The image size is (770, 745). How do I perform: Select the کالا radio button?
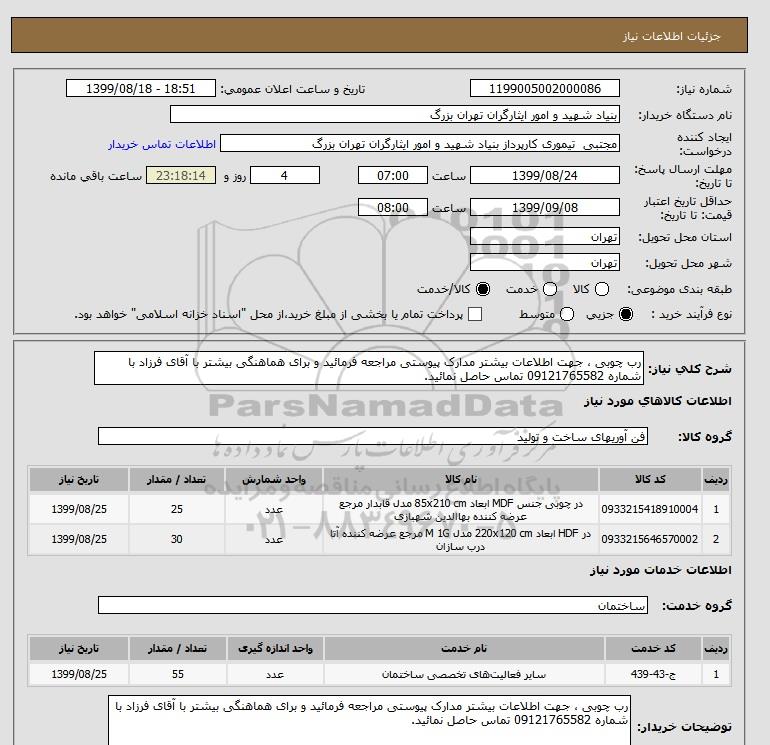[x=602, y=289]
